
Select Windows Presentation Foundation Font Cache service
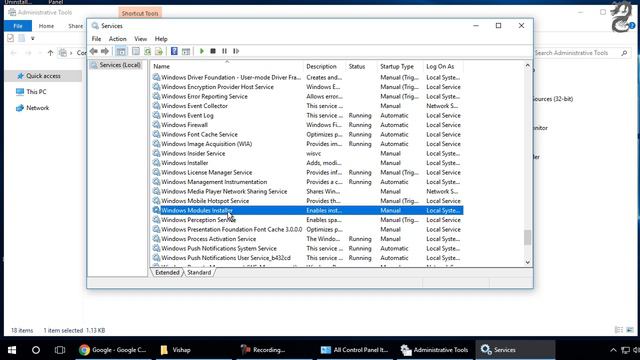307,229
